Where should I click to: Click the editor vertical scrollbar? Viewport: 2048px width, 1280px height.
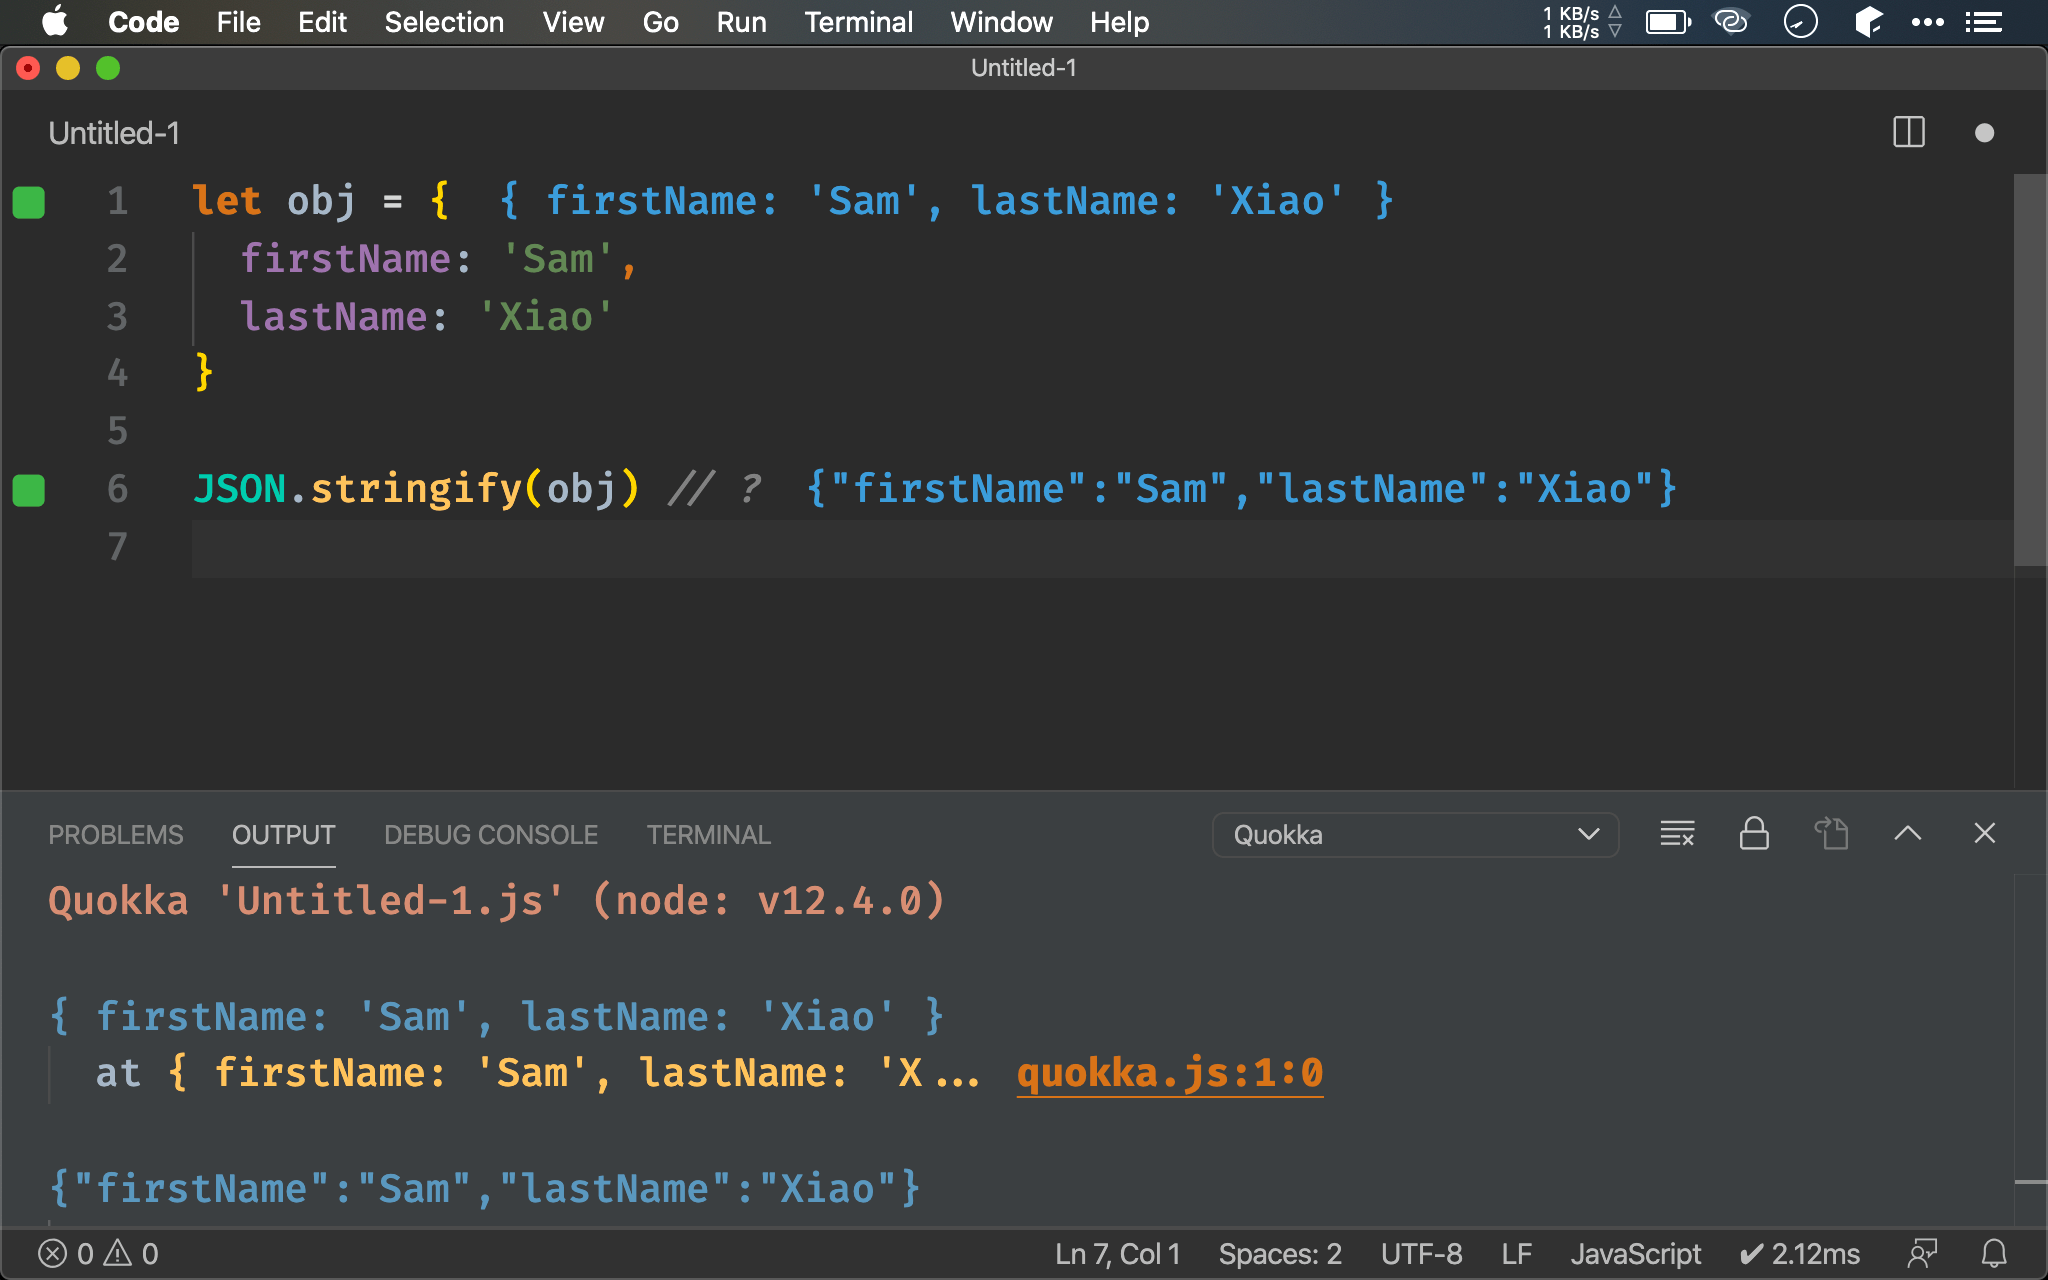(x=2029, y=370)
